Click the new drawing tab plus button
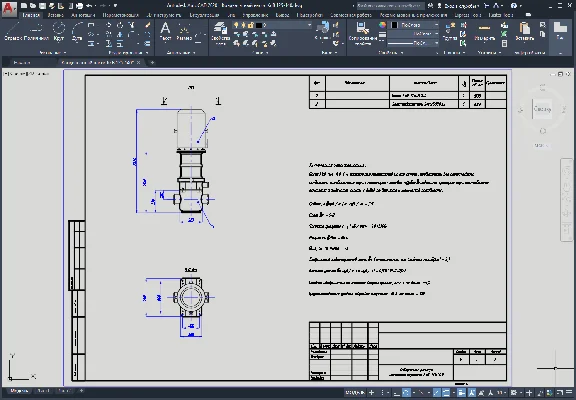576x400 pixels. coord(152,62)
